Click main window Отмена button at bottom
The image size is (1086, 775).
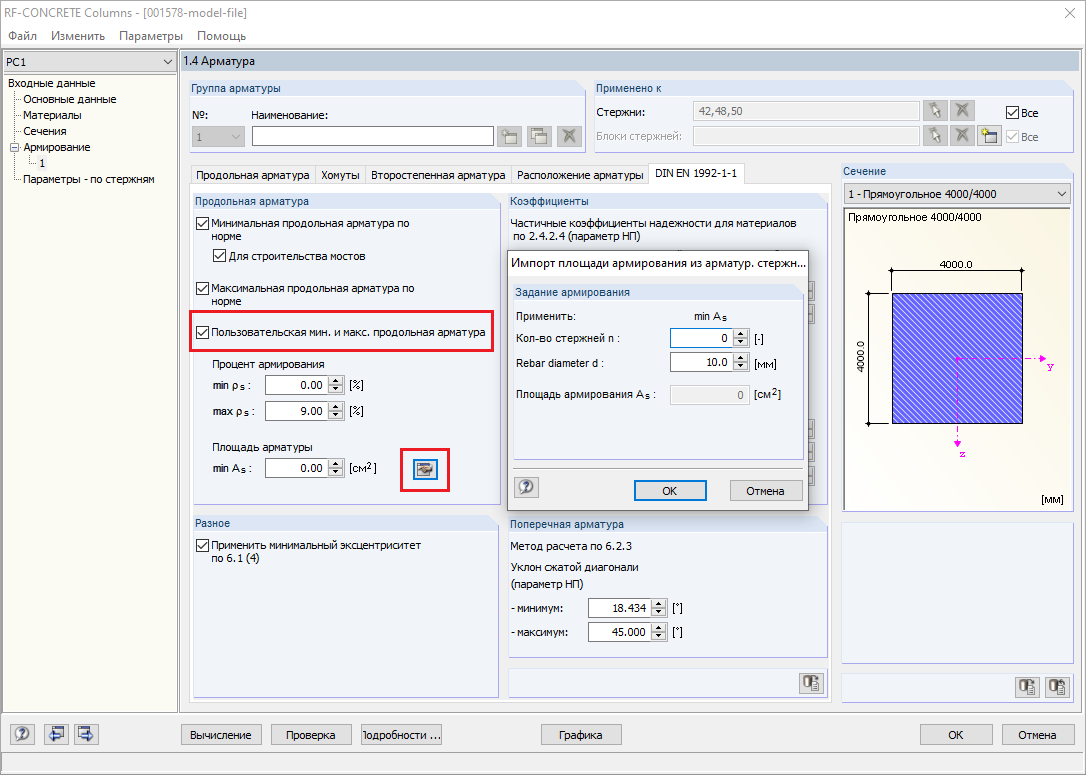pos(1037,735)
